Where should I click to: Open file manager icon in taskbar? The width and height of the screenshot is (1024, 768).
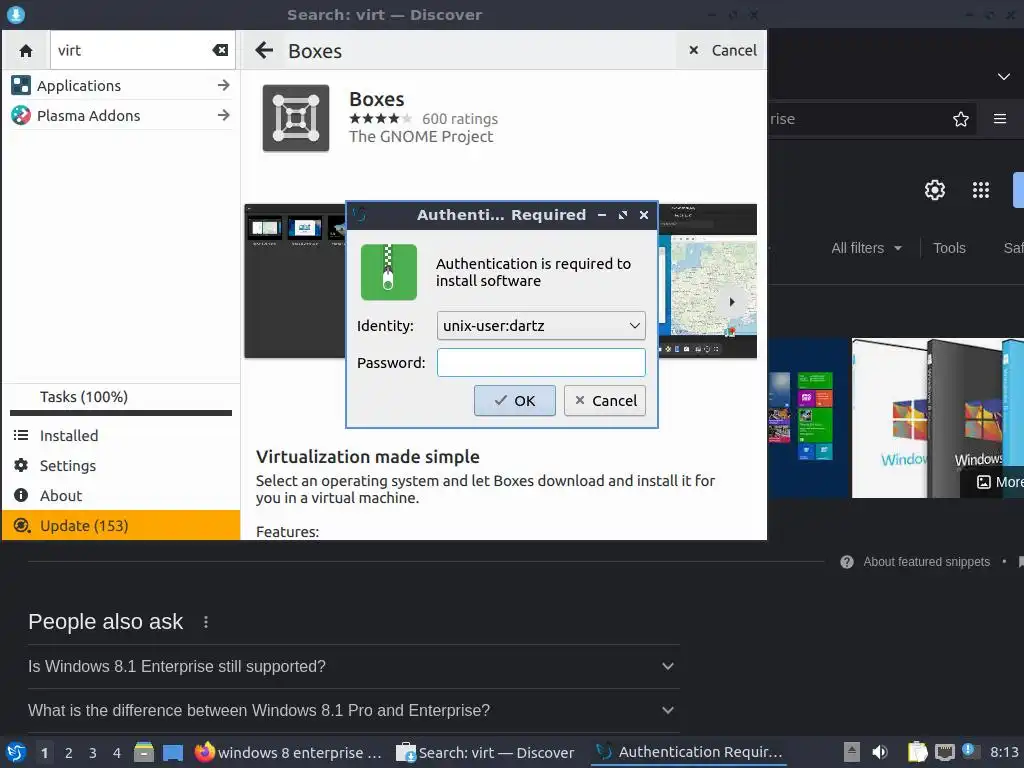click(144, 752)
